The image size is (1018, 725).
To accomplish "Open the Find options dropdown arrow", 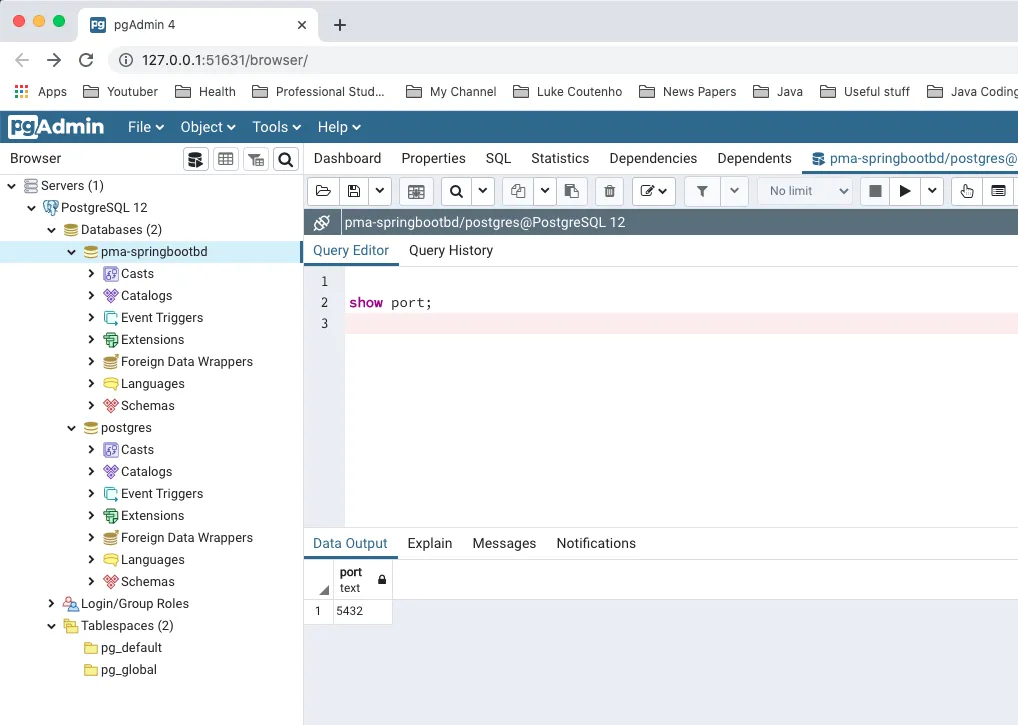I will point(483,191).
